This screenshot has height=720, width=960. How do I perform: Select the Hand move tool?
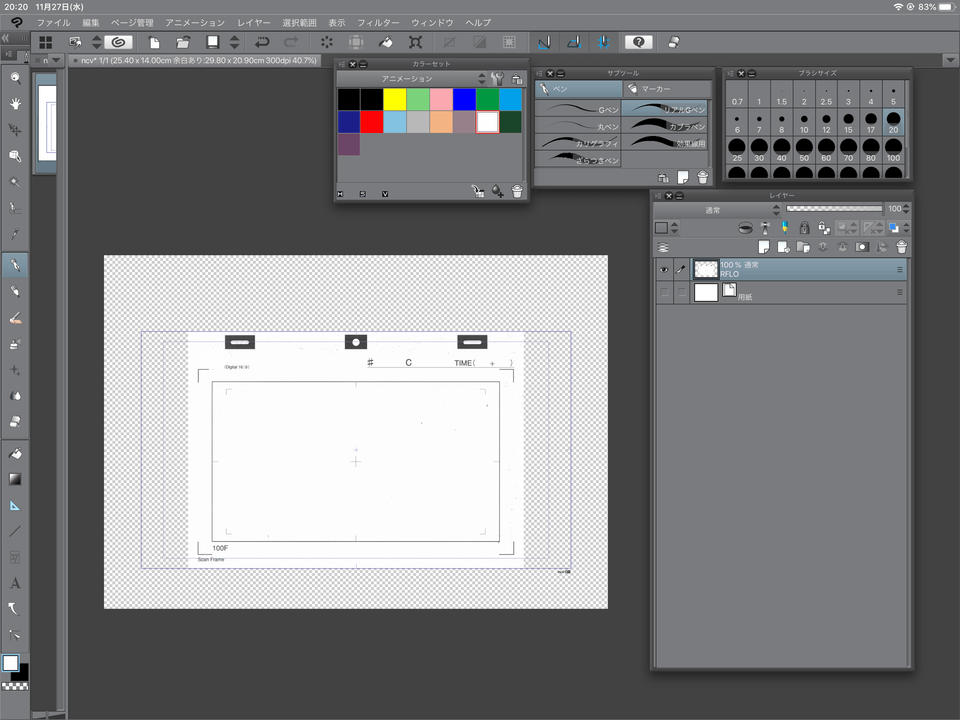click(x=15, y=103)
